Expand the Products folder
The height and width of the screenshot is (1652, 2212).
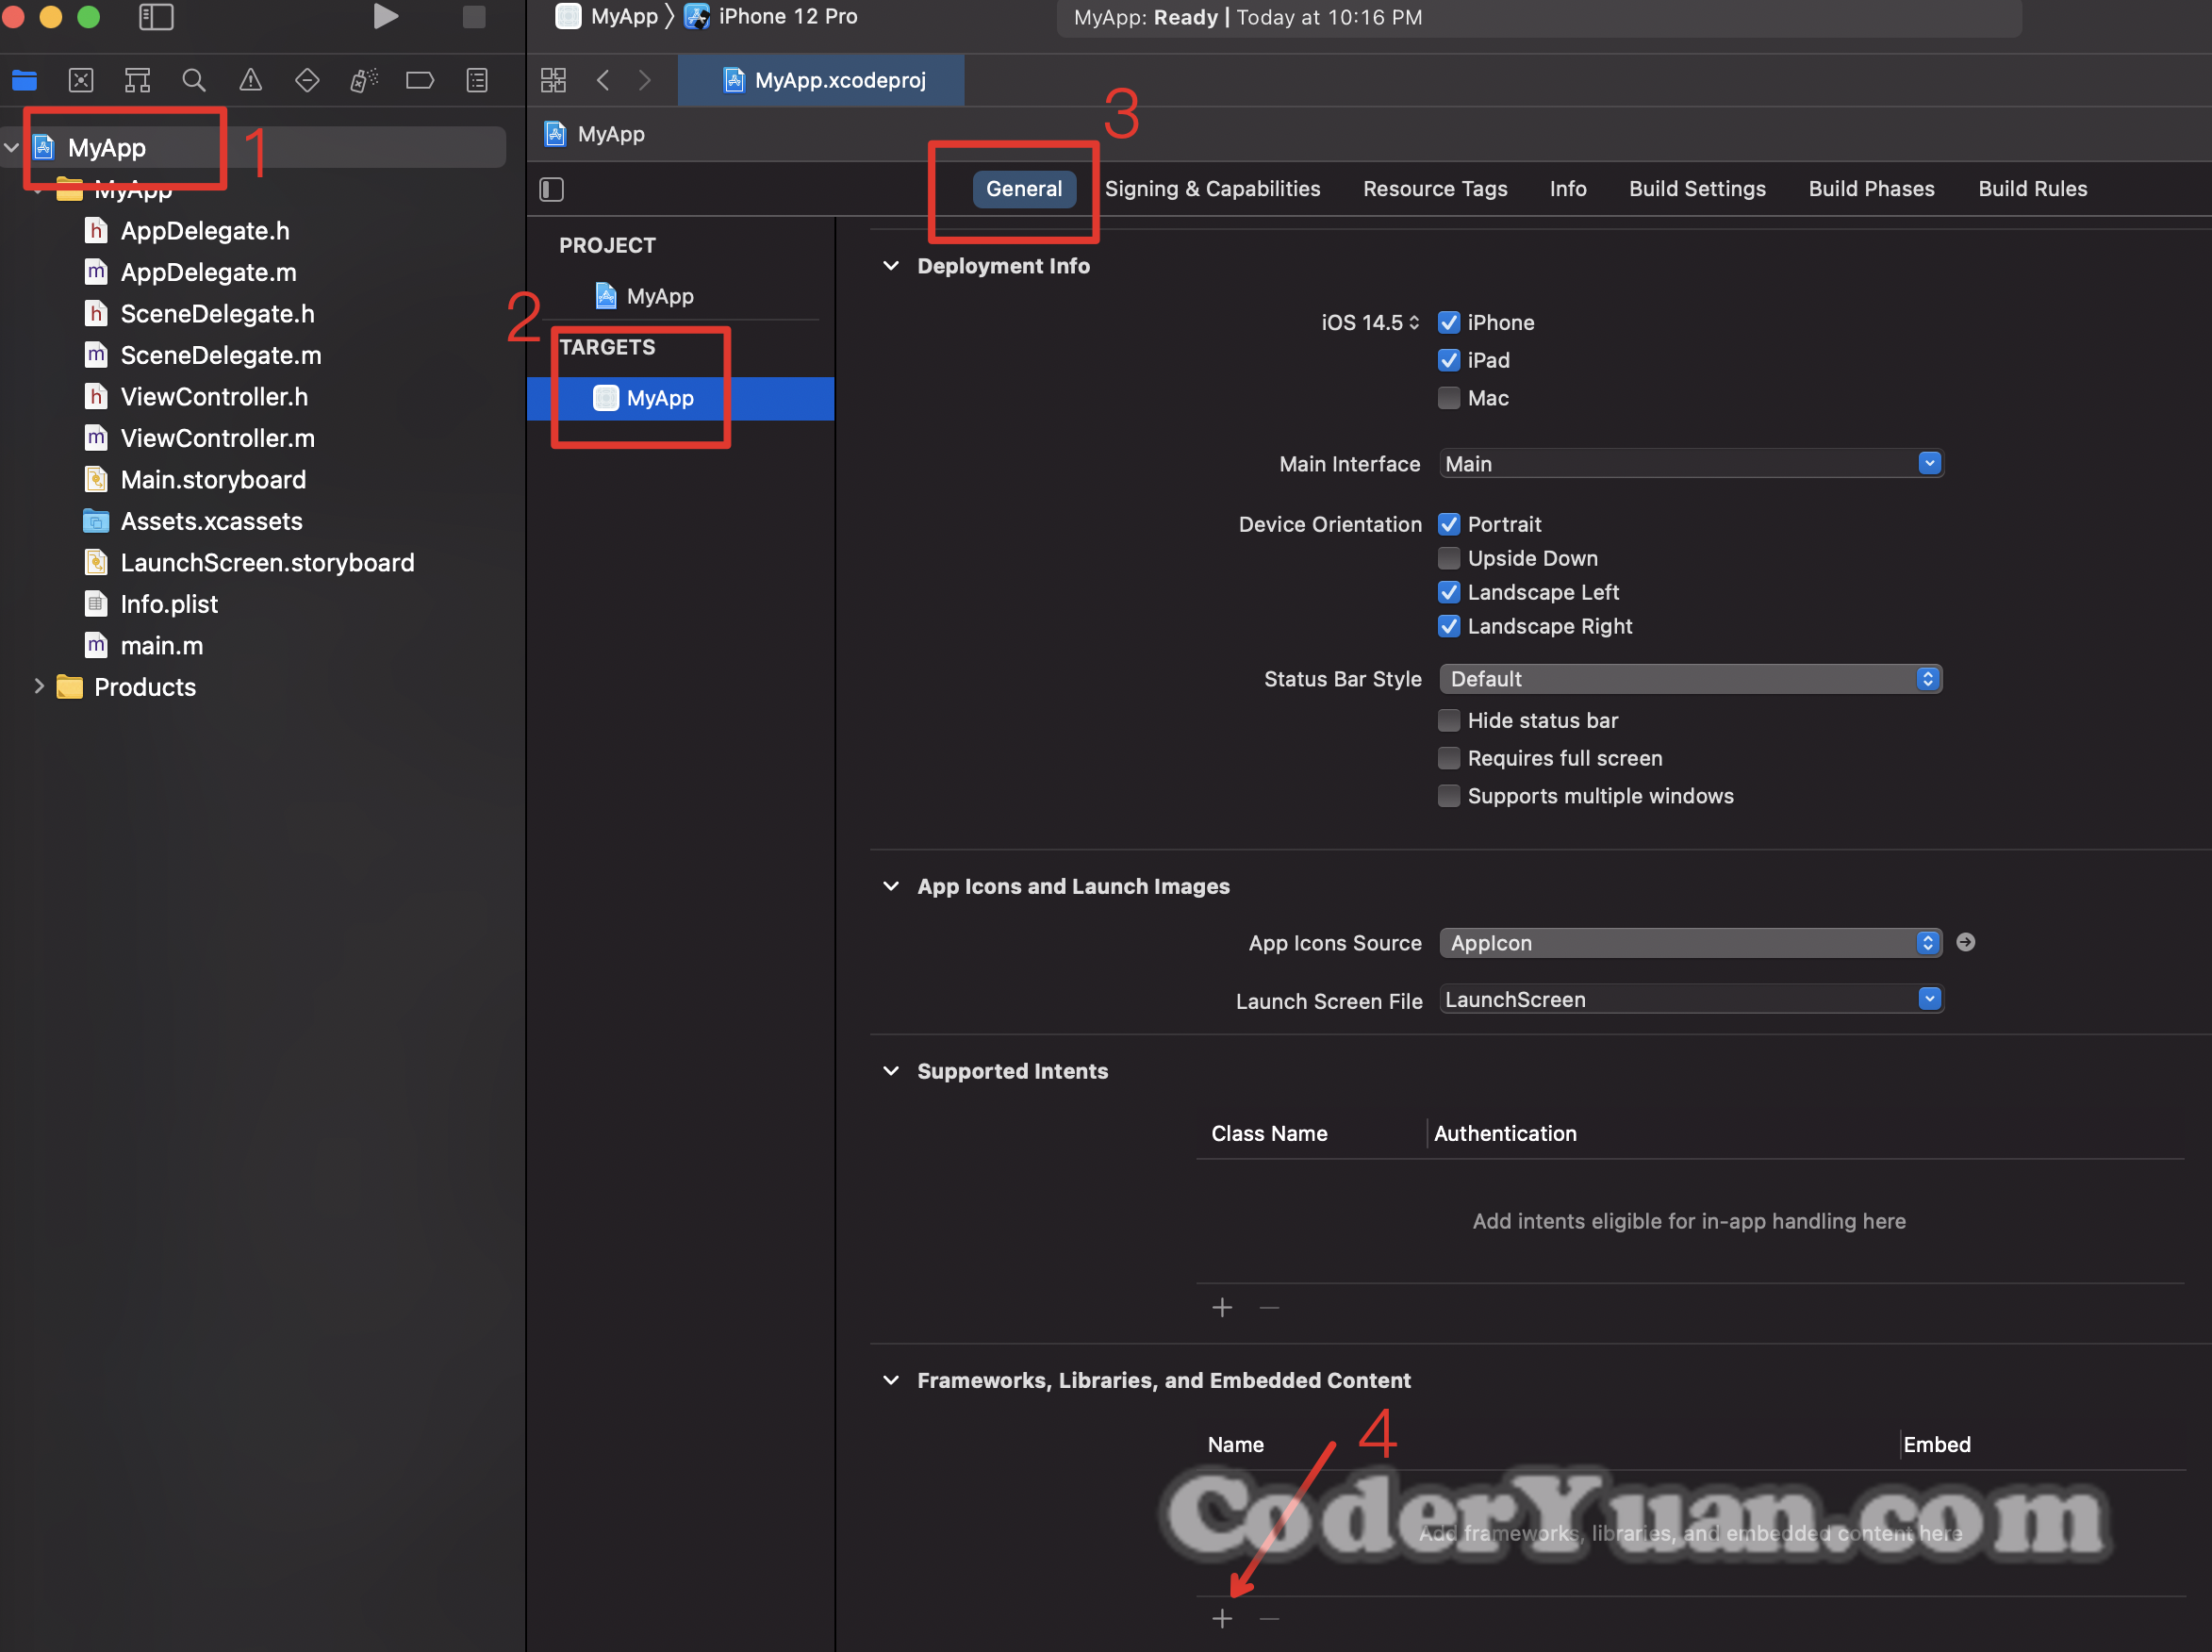point(38,686)
